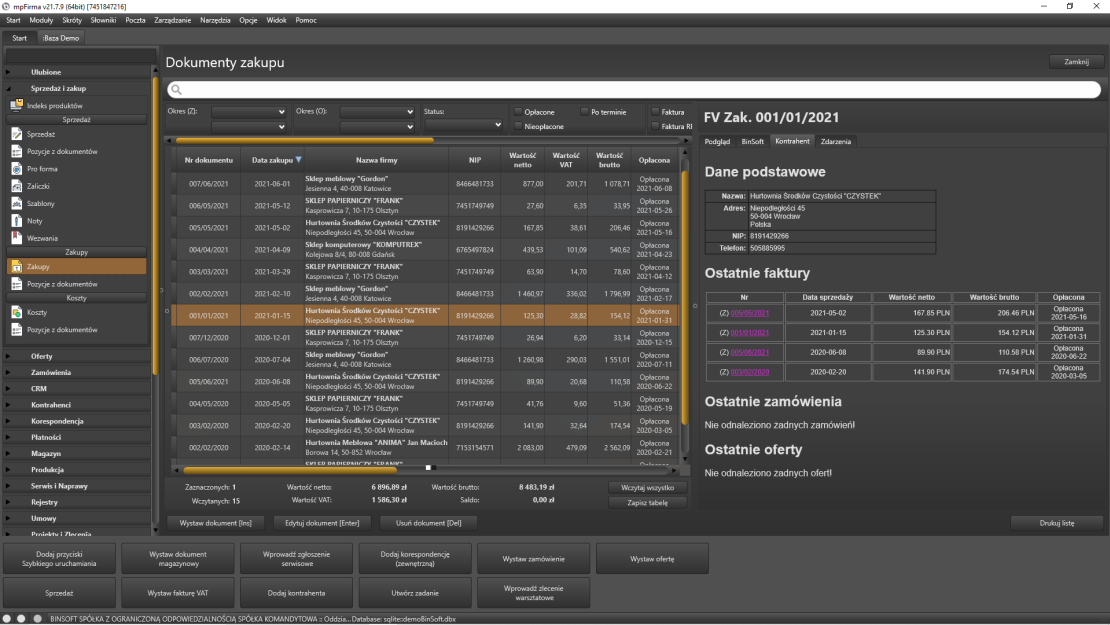Open the first Okres (O) dropdown
1110x625 pixels.
tap(377, 112)
